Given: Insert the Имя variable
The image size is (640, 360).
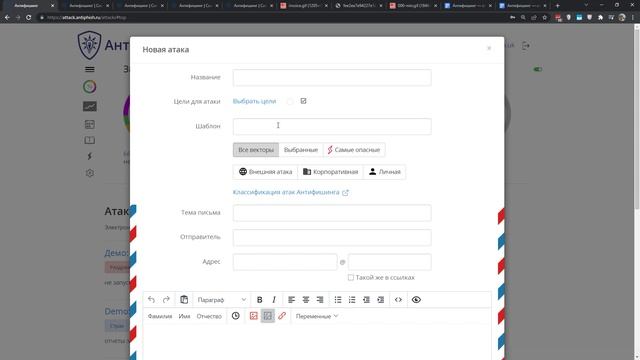Looking at the screenshot, I should click(184, 316).
